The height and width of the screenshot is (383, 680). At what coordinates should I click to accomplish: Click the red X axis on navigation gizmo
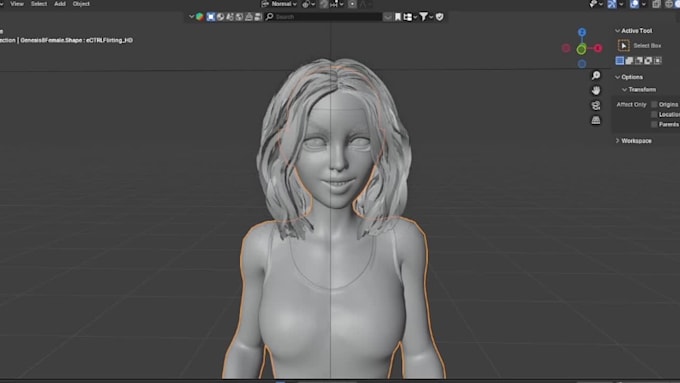coord(598,48)
